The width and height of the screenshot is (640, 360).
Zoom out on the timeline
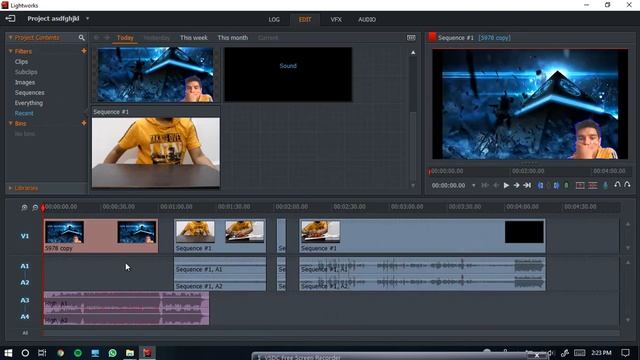tap(35, 207)
